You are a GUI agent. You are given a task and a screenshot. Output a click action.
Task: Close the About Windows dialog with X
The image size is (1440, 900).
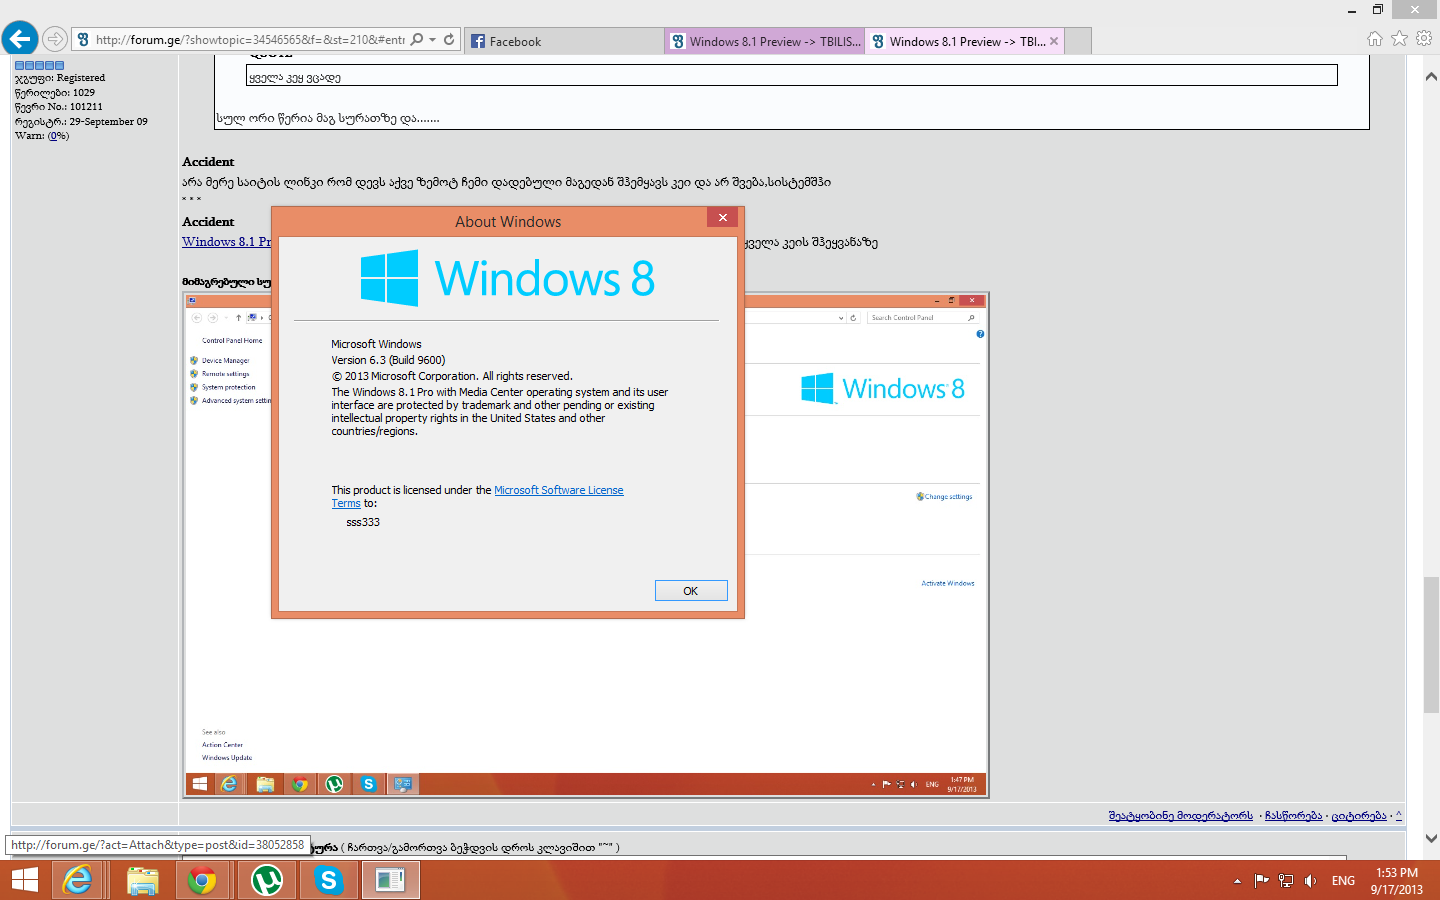tap(722, 217)
